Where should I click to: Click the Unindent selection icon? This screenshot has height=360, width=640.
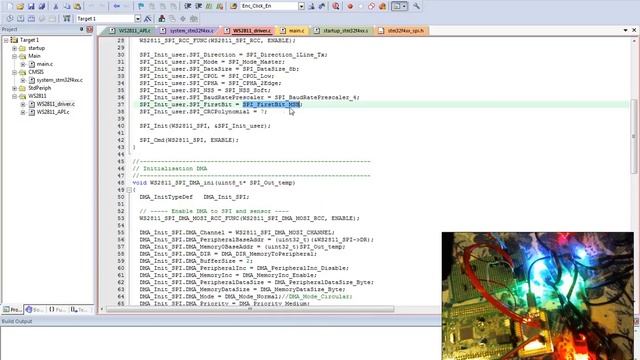[198, 6]
